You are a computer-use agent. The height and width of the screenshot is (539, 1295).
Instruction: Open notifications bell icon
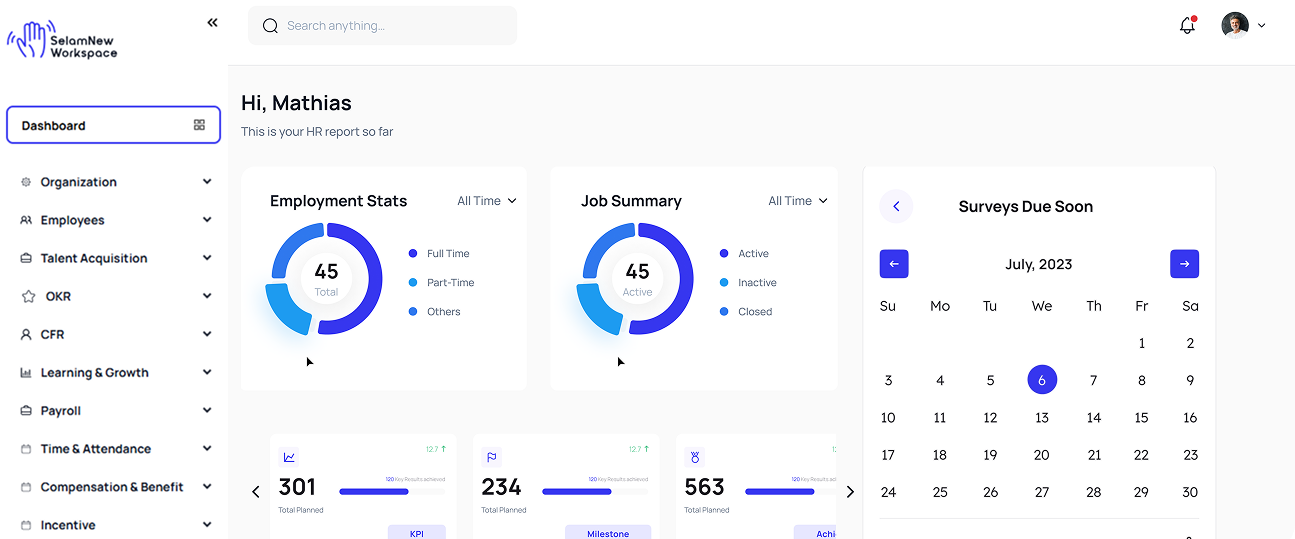click(1187, 26)
